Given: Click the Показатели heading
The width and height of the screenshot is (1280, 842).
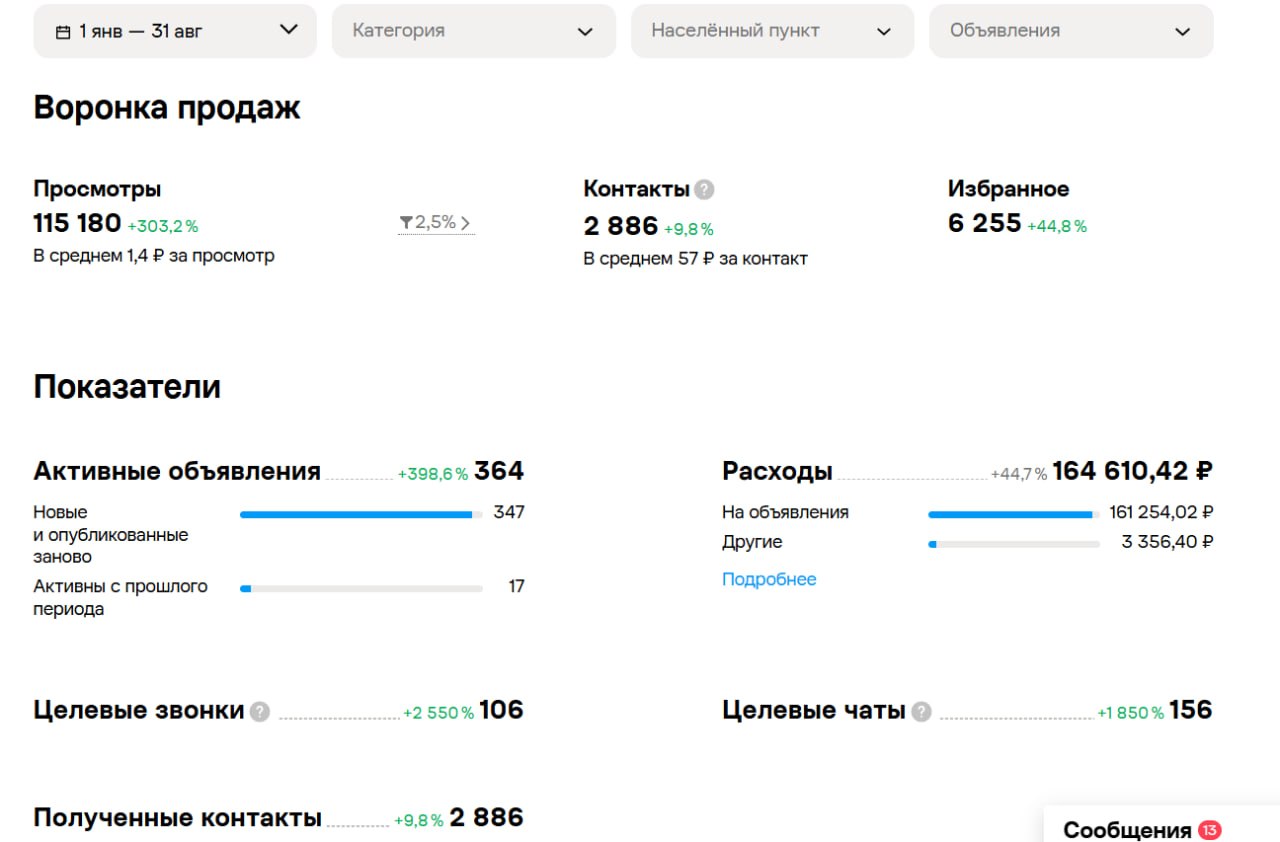Looking at the screenshot, I should (127, 387).
